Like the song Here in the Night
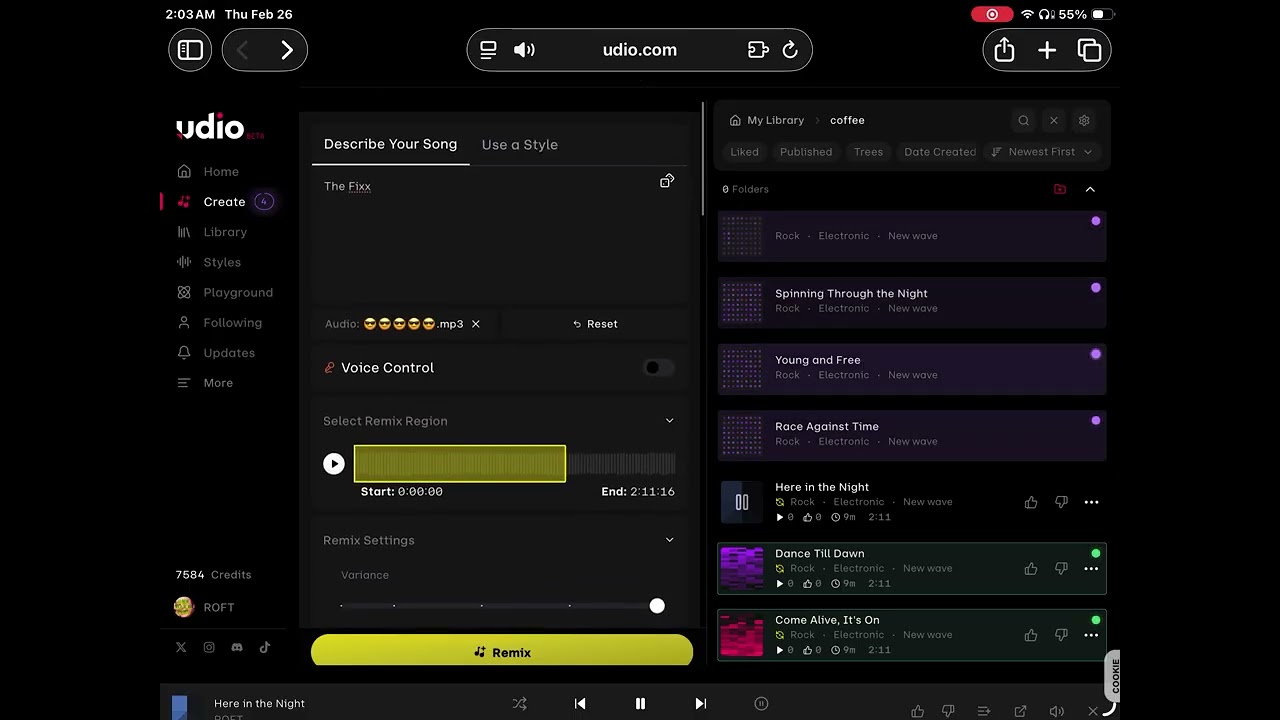 click(1031, 502)
